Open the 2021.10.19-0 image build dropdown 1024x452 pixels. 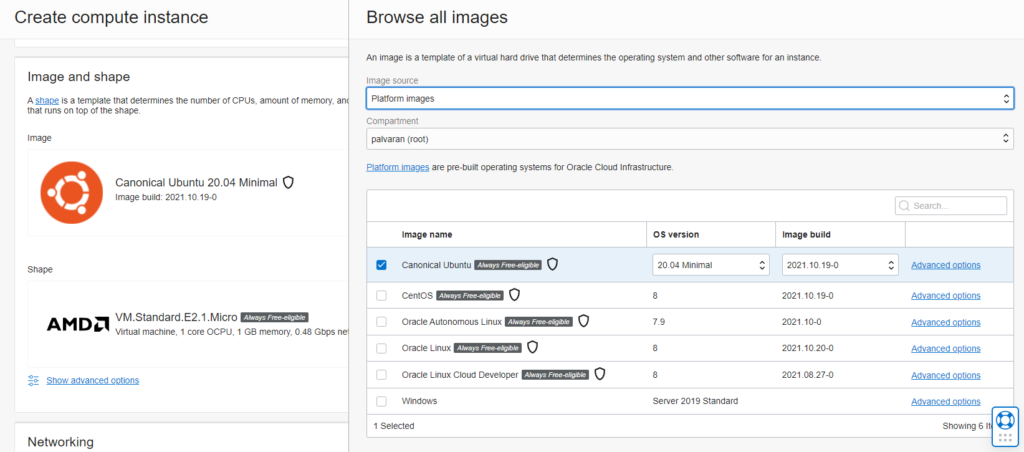(840, 265)
